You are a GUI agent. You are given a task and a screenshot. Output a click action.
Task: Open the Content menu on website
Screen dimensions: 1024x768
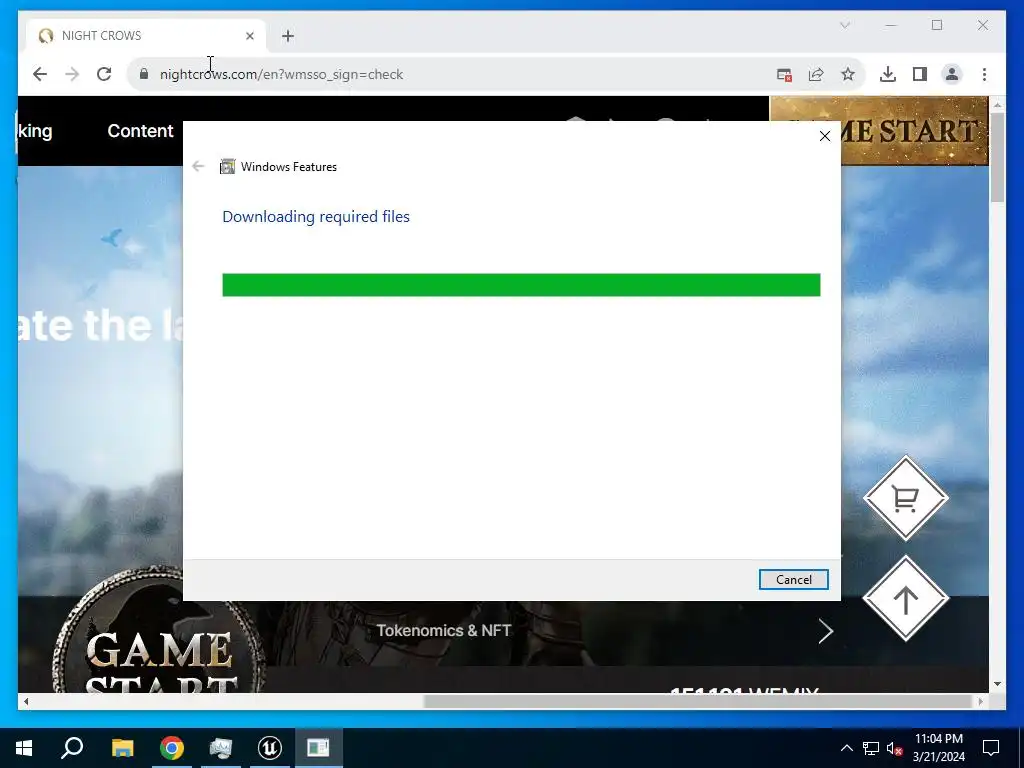click(x=140, y=131)
